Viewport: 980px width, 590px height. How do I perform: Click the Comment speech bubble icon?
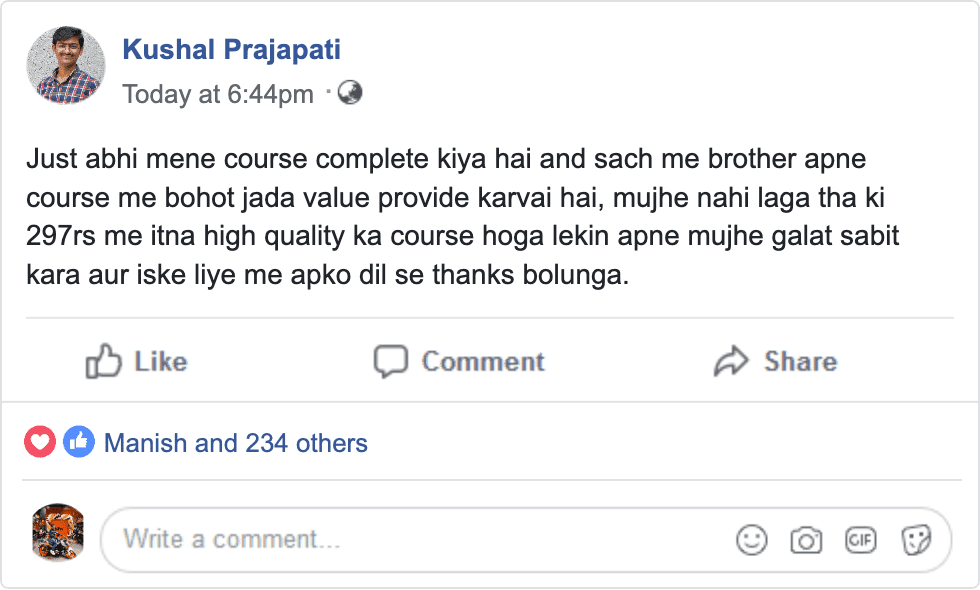390,361
